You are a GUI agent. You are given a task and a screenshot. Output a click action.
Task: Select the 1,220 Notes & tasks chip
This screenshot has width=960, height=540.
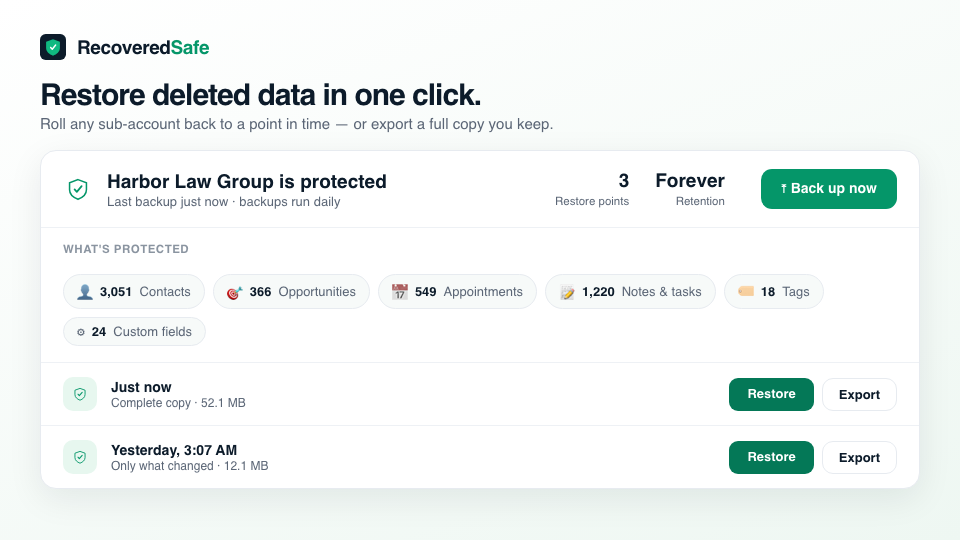(x=630, y=291)
